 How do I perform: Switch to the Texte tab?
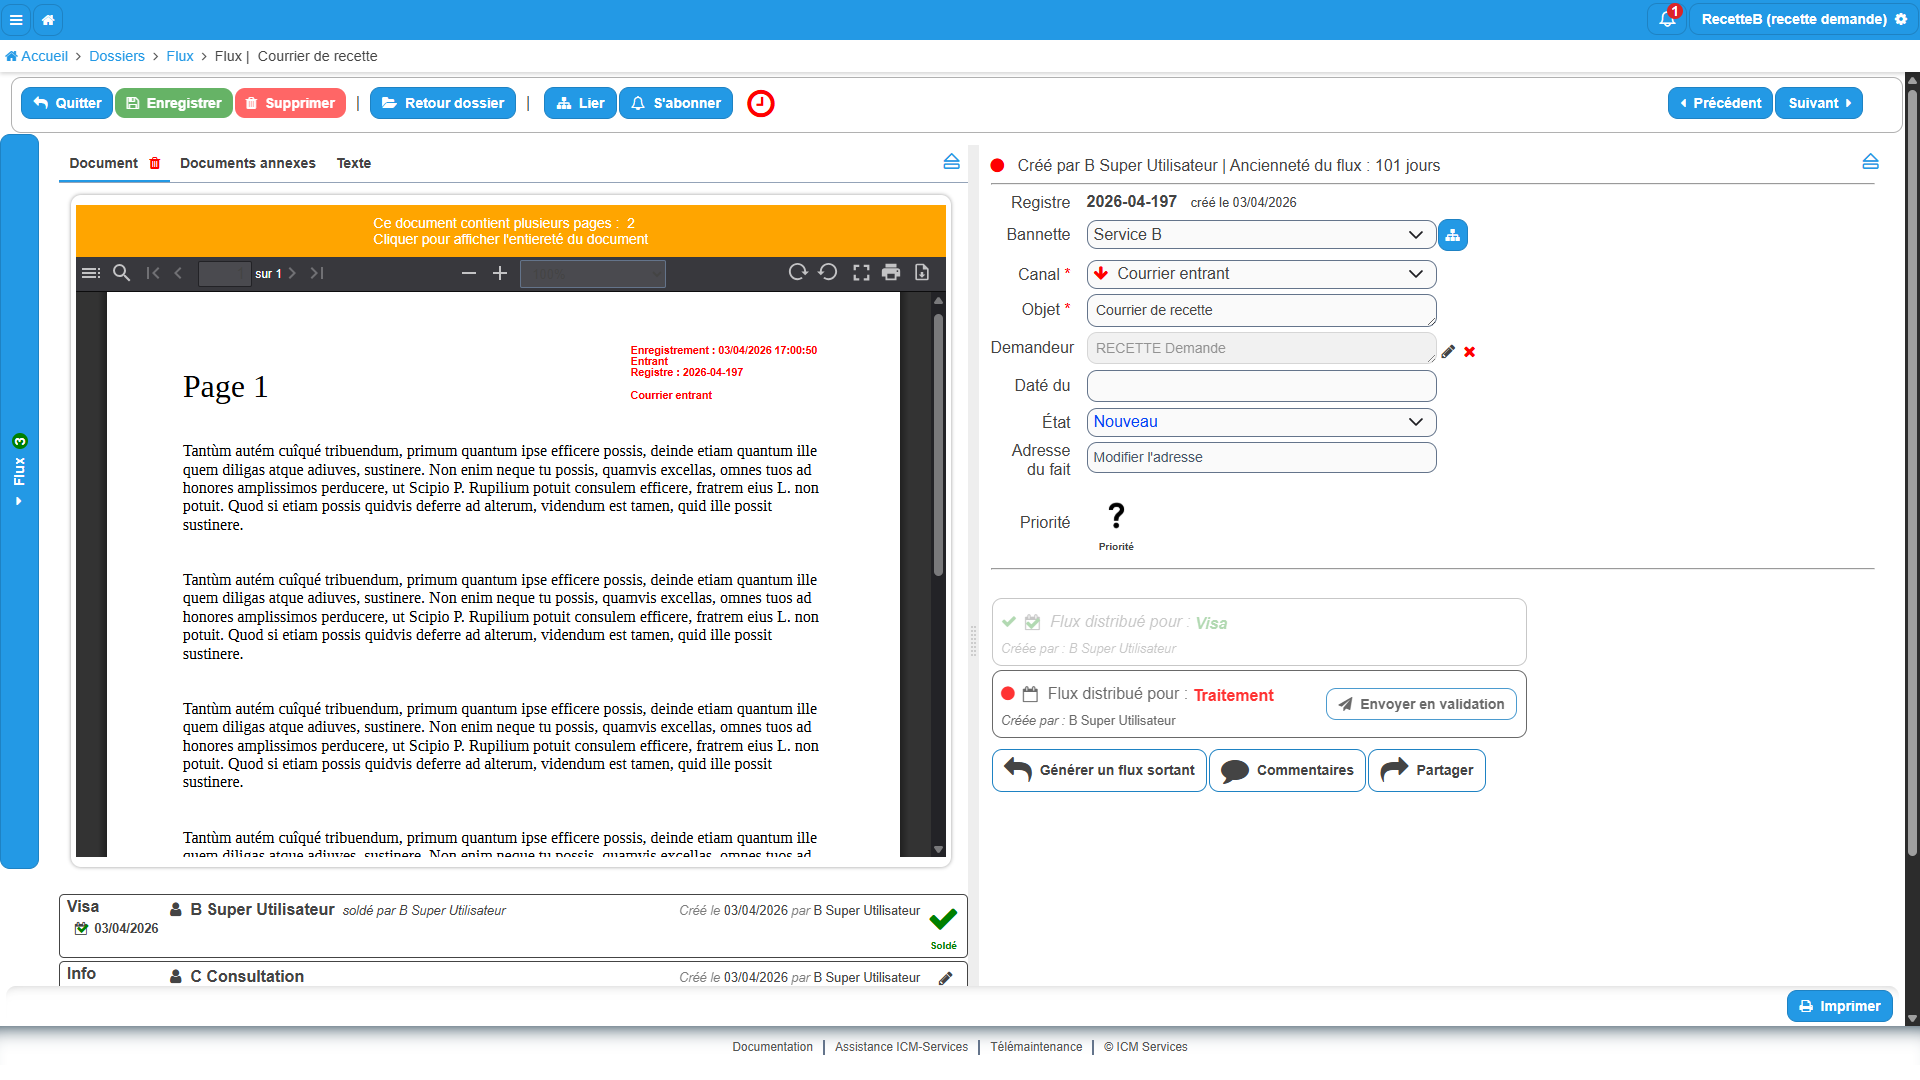pyautogui.click(x=353, y=163)
